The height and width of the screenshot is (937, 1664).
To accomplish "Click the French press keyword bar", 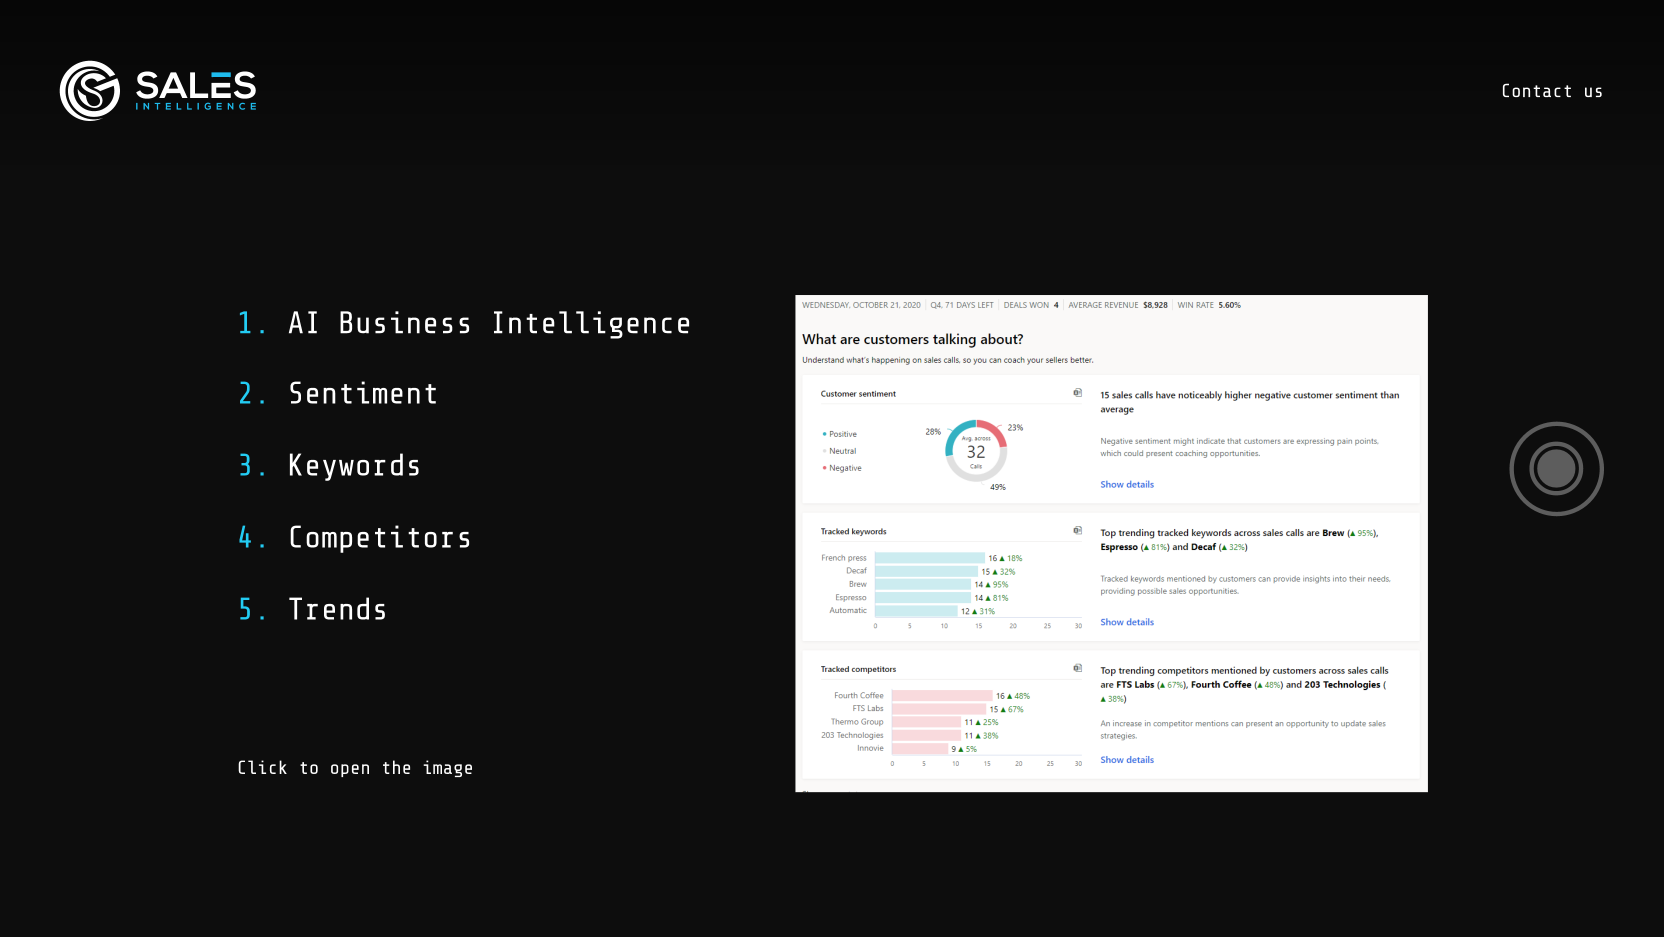I will coord(929,558).
